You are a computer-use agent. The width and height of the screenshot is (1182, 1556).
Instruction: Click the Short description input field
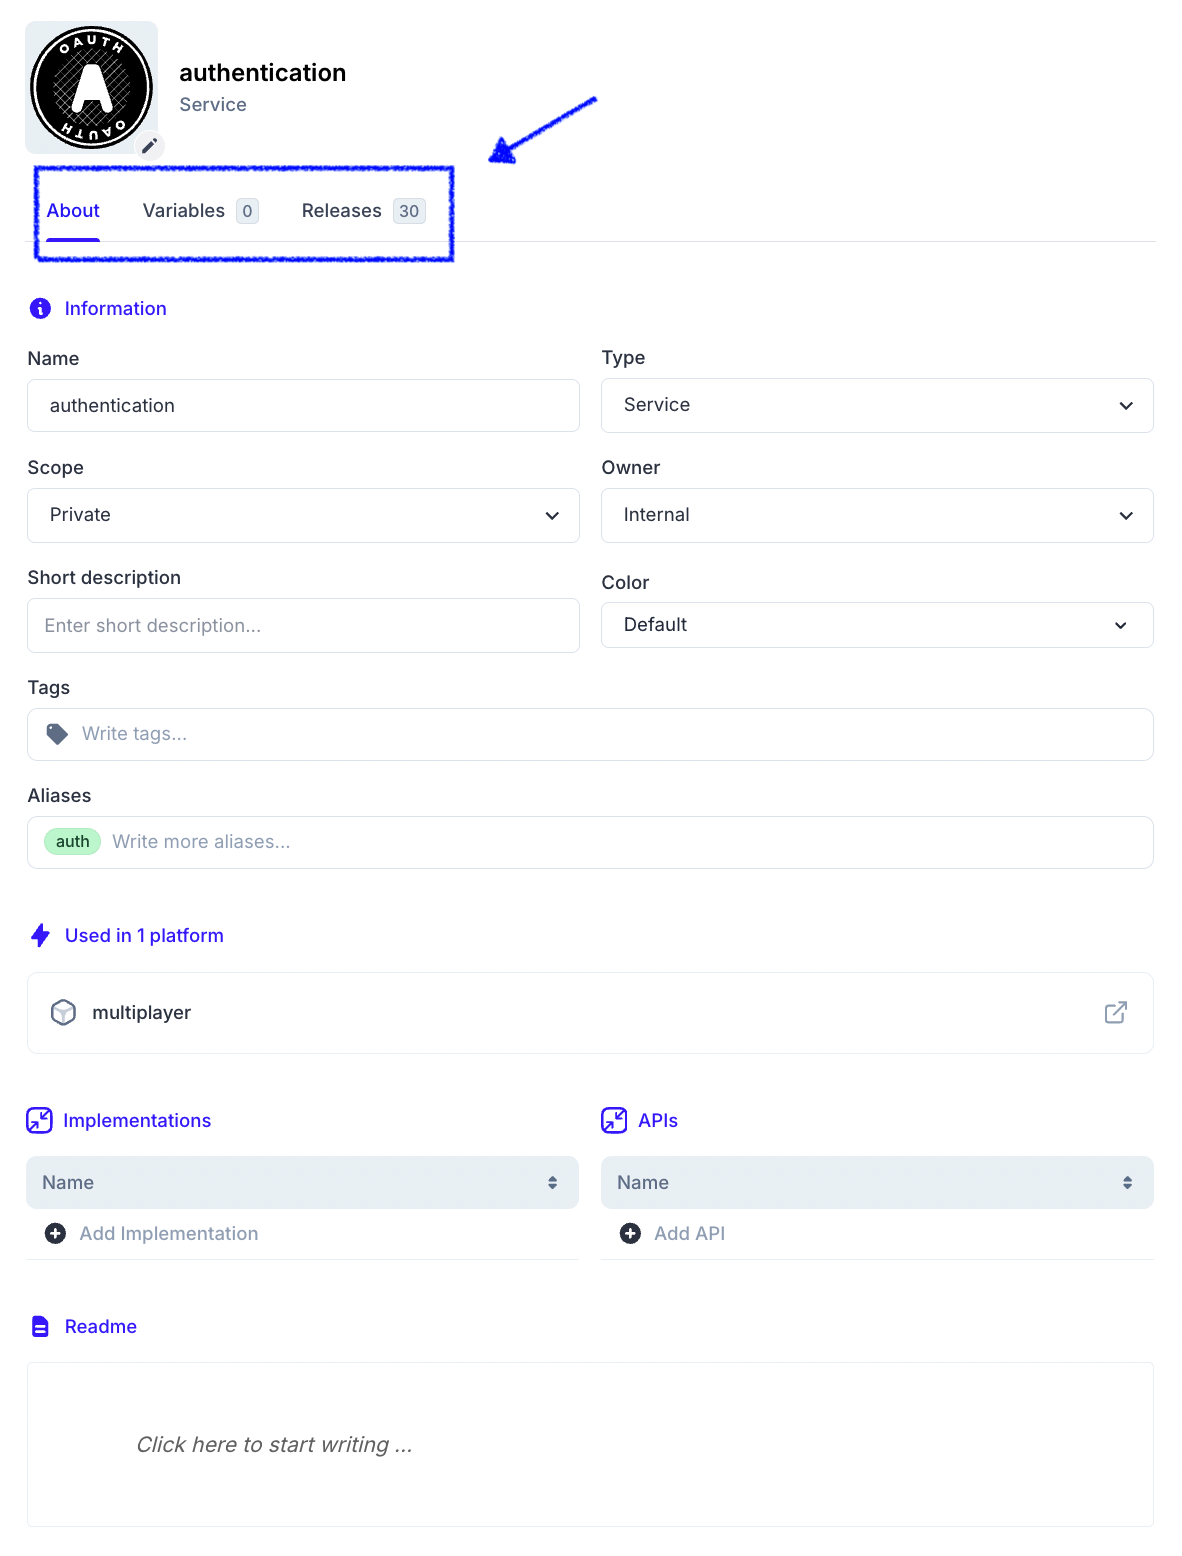(x=303, y=625)
